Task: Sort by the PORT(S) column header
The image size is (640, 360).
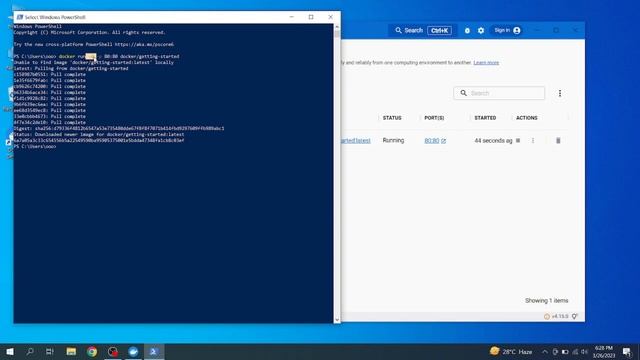Action: 434,118
